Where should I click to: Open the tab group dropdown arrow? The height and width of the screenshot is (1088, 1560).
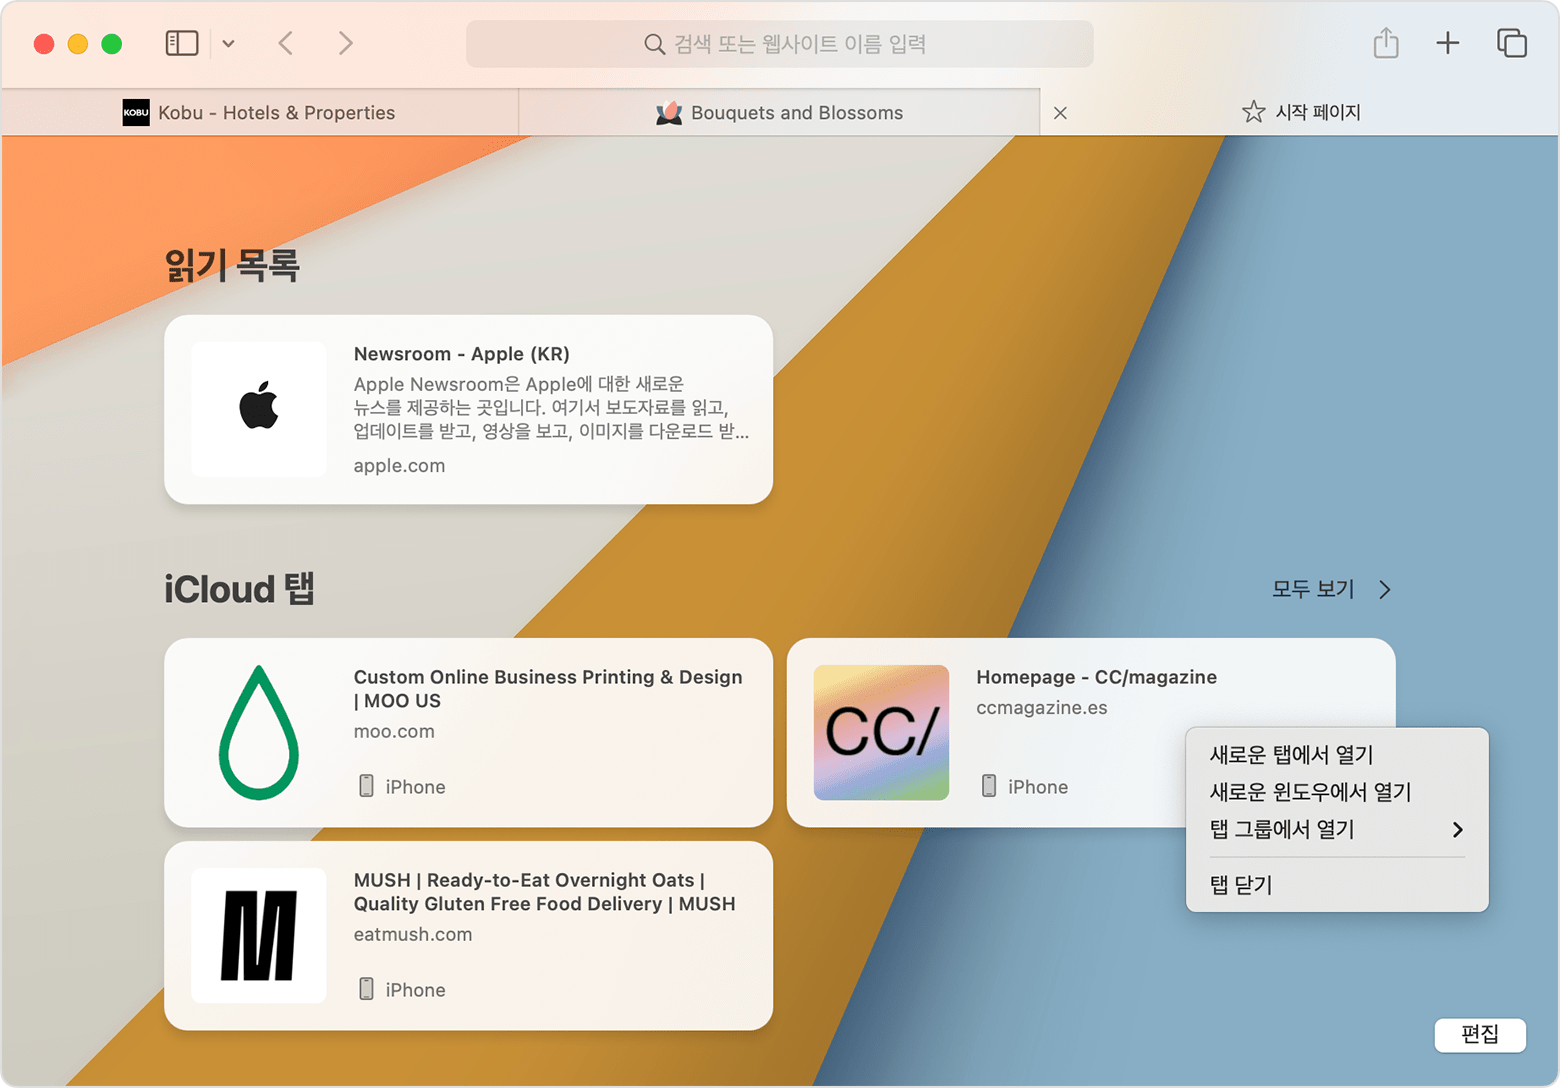coord(229,44)
